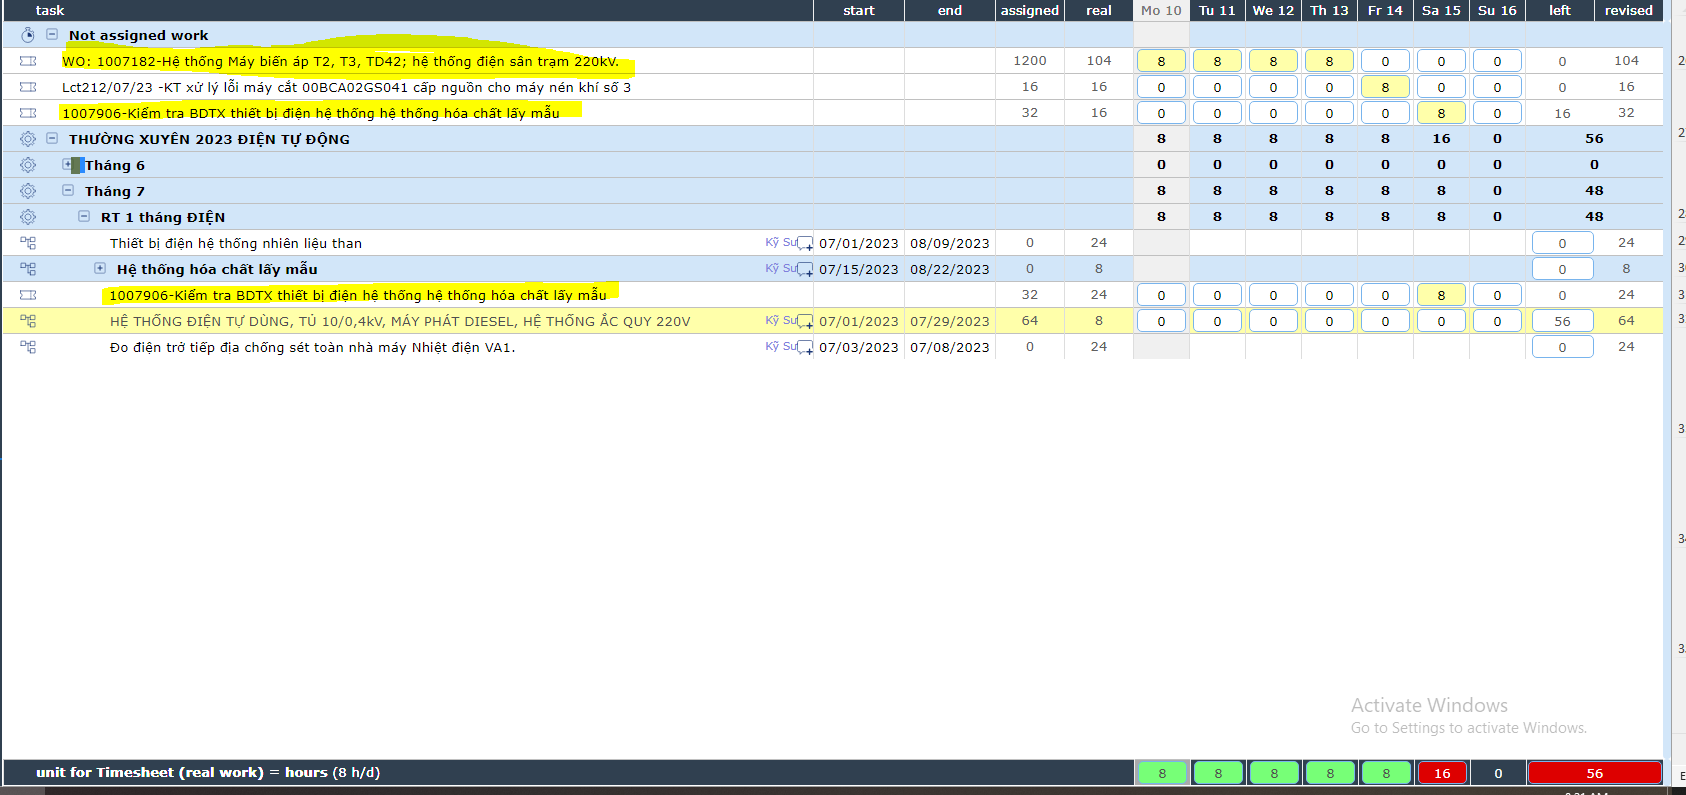1686x795 pixels.
Task: Click Monday hours field for WO: 1007182
Action: (x=1161, y=61)
